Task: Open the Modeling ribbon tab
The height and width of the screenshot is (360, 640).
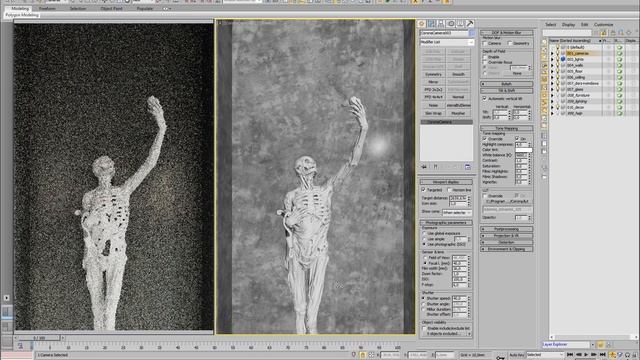Action: click(20, 9)
